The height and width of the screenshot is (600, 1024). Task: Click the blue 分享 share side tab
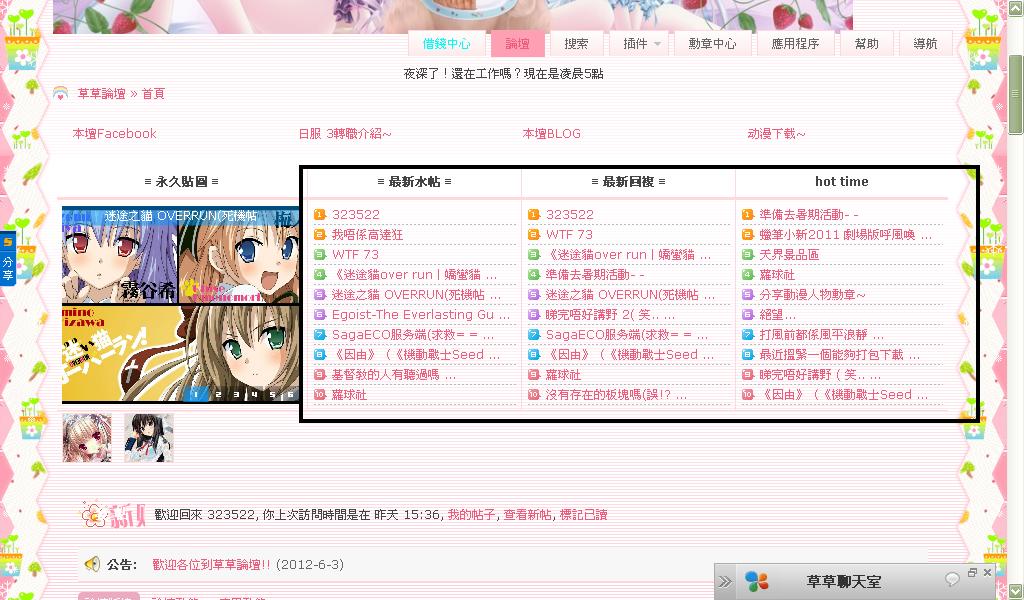[x=7, y=258]
